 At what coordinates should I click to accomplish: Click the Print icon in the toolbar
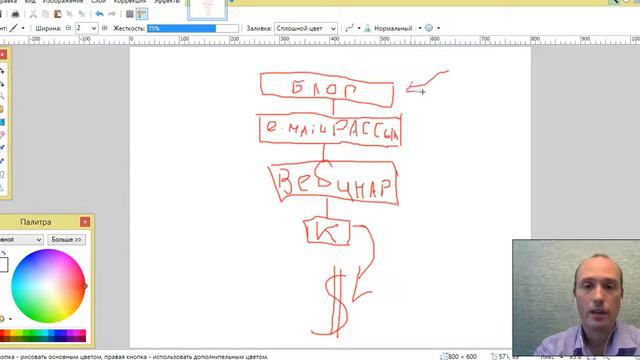click(x=15, y=14)
